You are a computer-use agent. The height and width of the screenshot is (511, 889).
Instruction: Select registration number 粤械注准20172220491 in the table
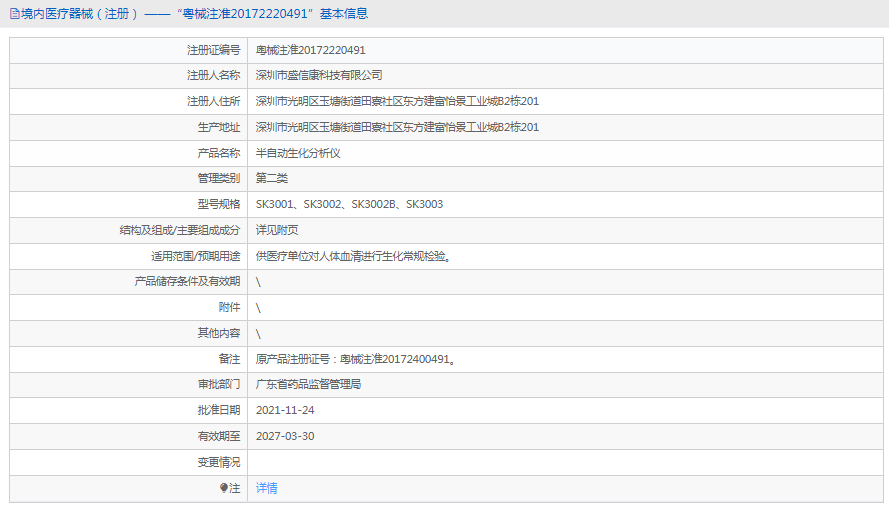tap(310, 50)
